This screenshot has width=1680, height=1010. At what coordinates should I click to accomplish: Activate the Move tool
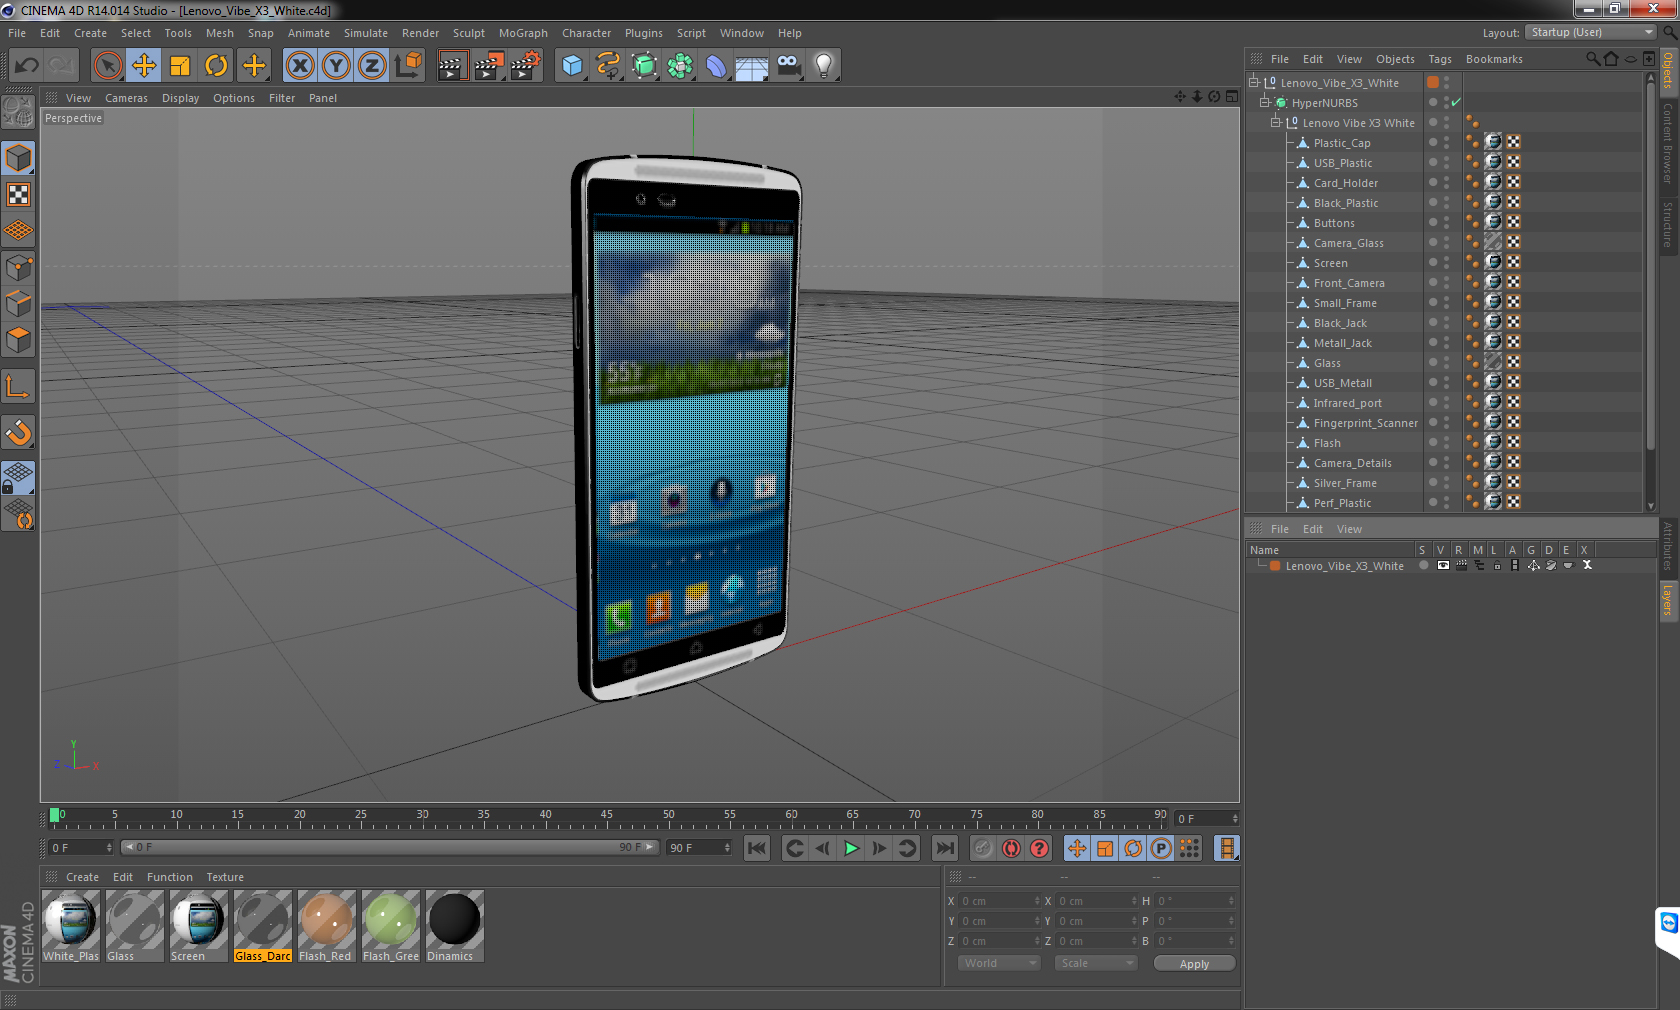click(144, 66)
